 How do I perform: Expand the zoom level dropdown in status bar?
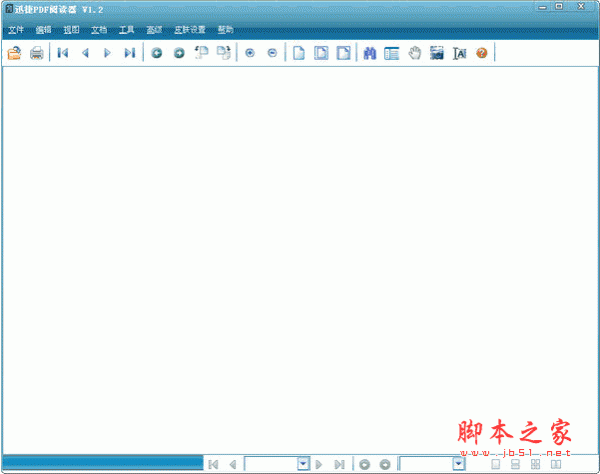[458, 464]
